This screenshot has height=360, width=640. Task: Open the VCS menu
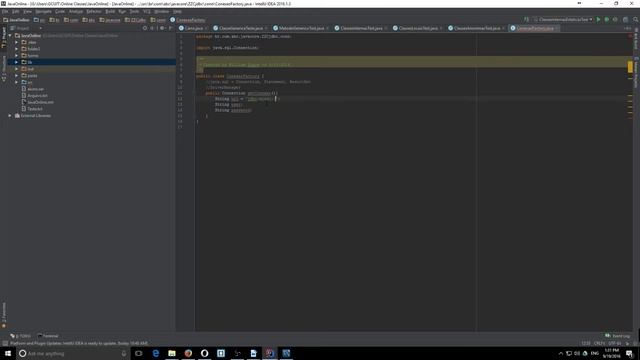pyautogui.click(x=147, y=11)
